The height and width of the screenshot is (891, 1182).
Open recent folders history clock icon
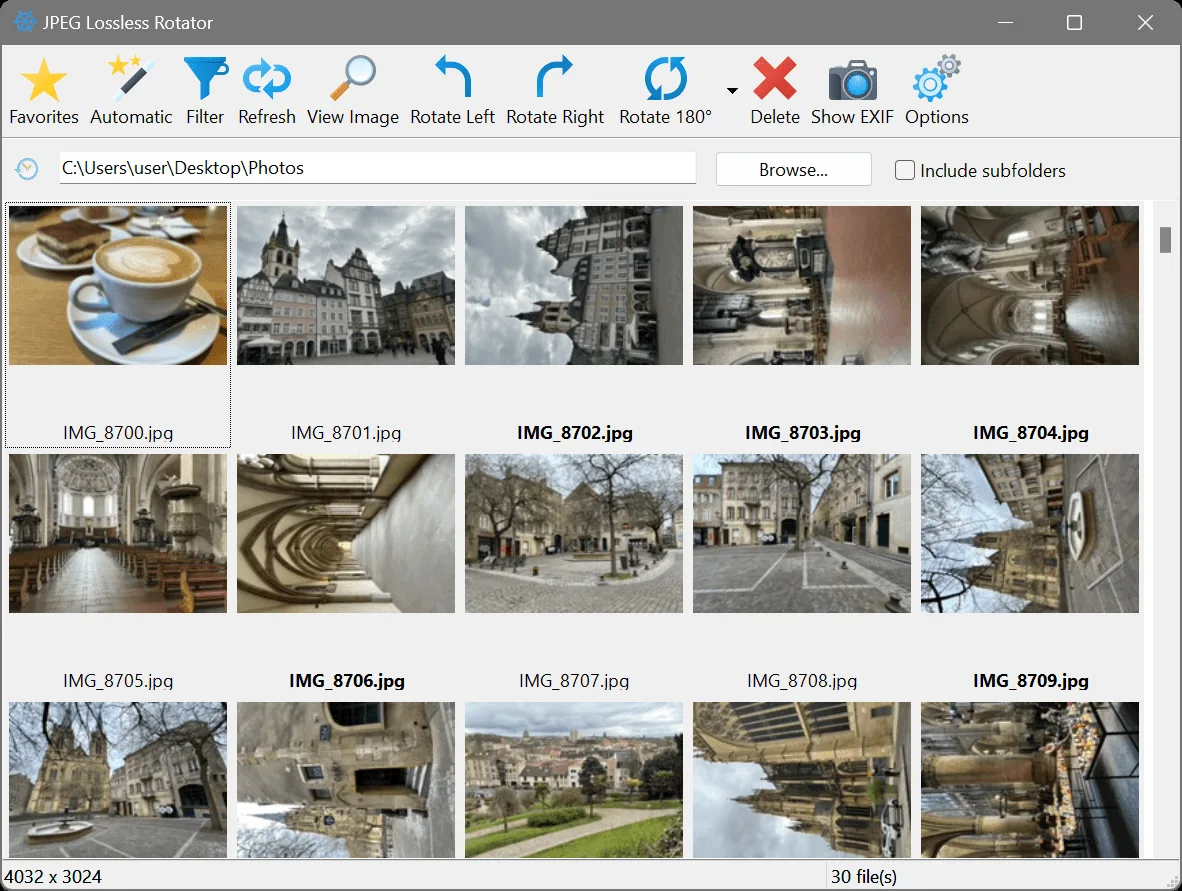point(27,169)
